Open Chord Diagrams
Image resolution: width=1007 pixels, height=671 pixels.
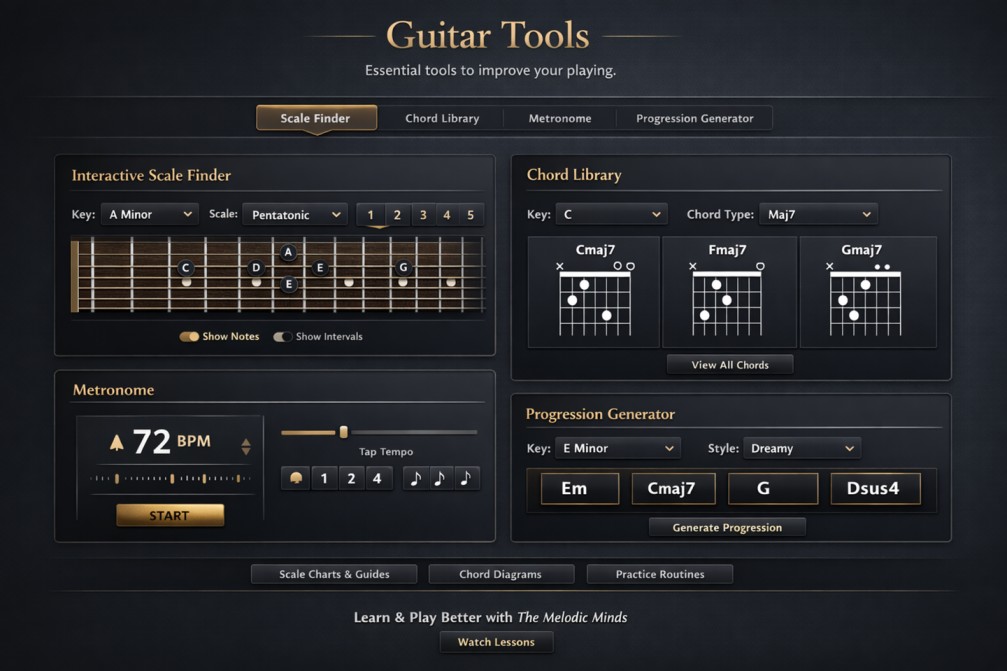click(501, 574)
